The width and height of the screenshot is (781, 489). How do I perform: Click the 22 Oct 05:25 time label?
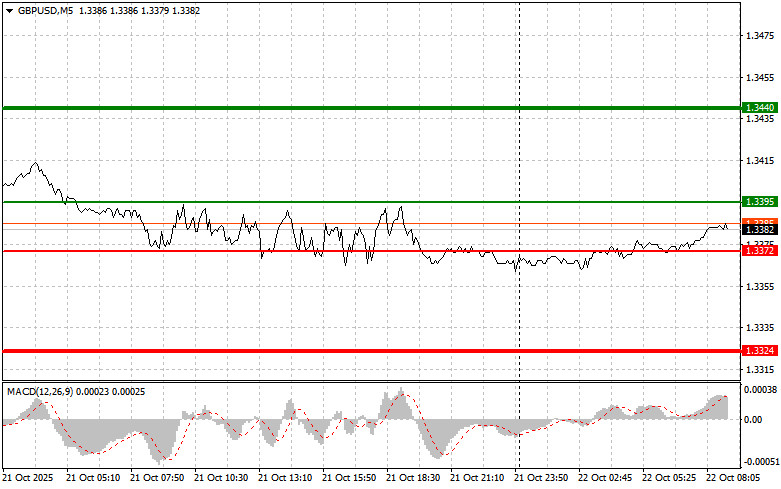tap(669, 478)
